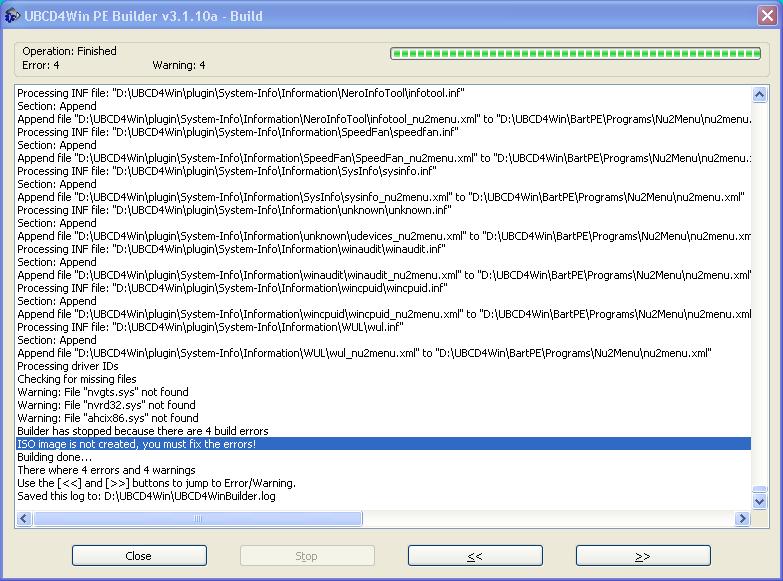Click the horizontal scrollbar right arrow

(x=742, y=519)
